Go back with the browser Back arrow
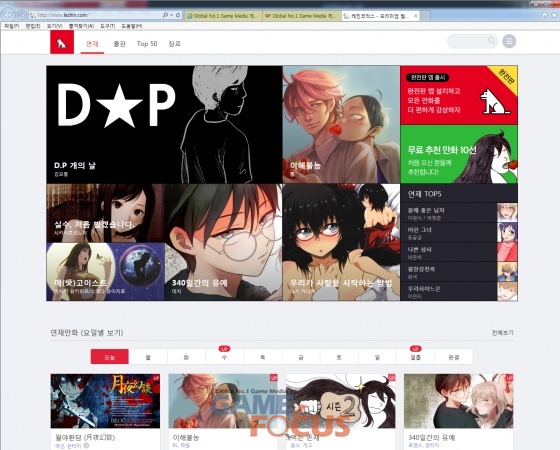 [x=9, y=15]
